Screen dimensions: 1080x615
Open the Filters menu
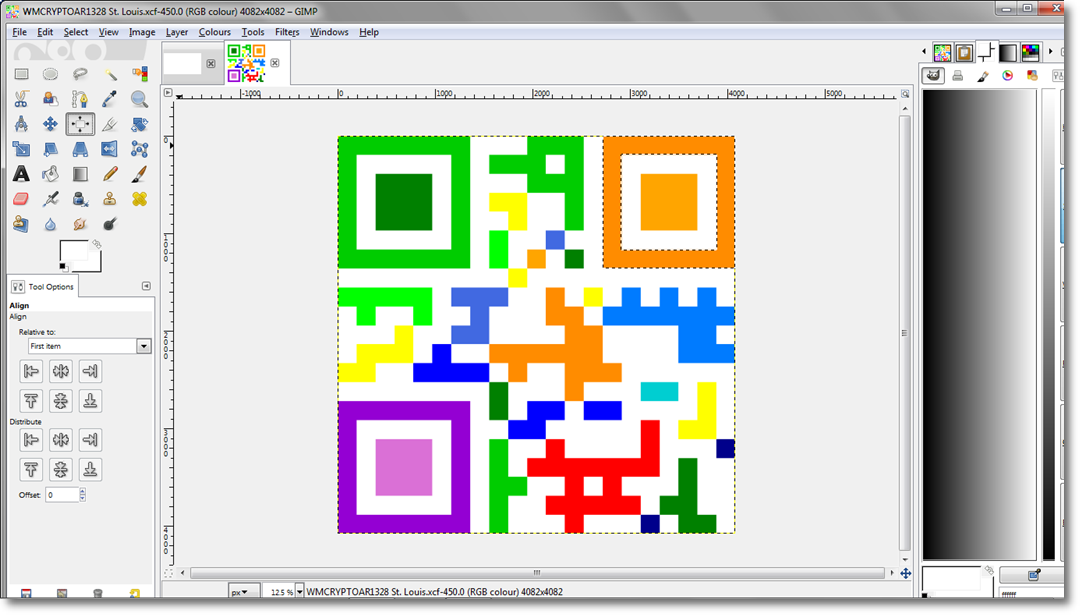point(287,32)
